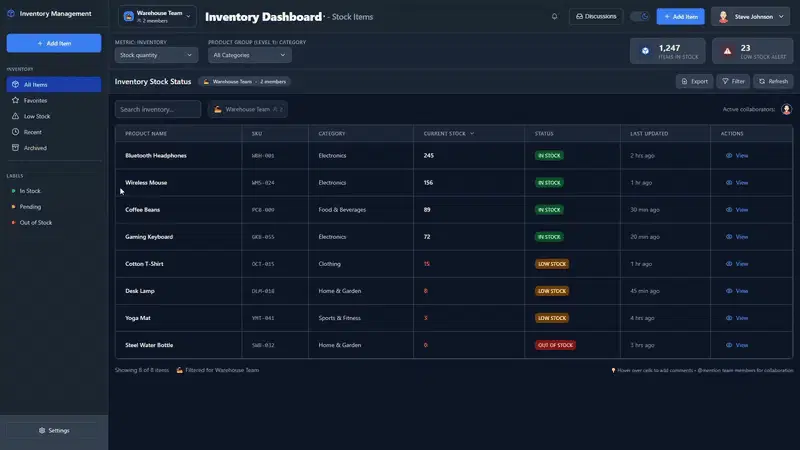Image resolution: width=800 pixels, height=450 pixels.
Task: Expand the All Categories dropdown
Action: (x=249, y=55)
